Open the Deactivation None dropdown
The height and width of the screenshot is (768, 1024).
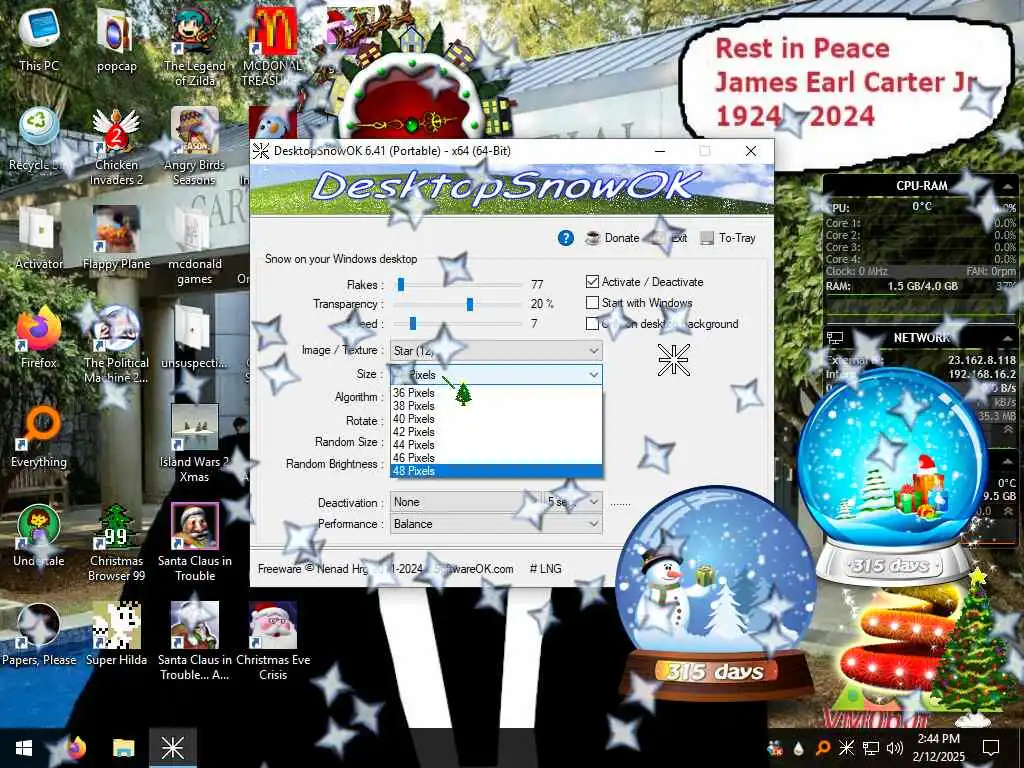pyautogui.click(x=466, y=502)
